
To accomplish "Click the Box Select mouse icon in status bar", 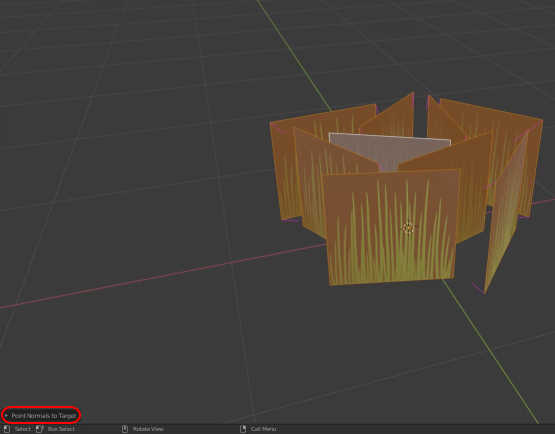I will click(x=39, y=429).
